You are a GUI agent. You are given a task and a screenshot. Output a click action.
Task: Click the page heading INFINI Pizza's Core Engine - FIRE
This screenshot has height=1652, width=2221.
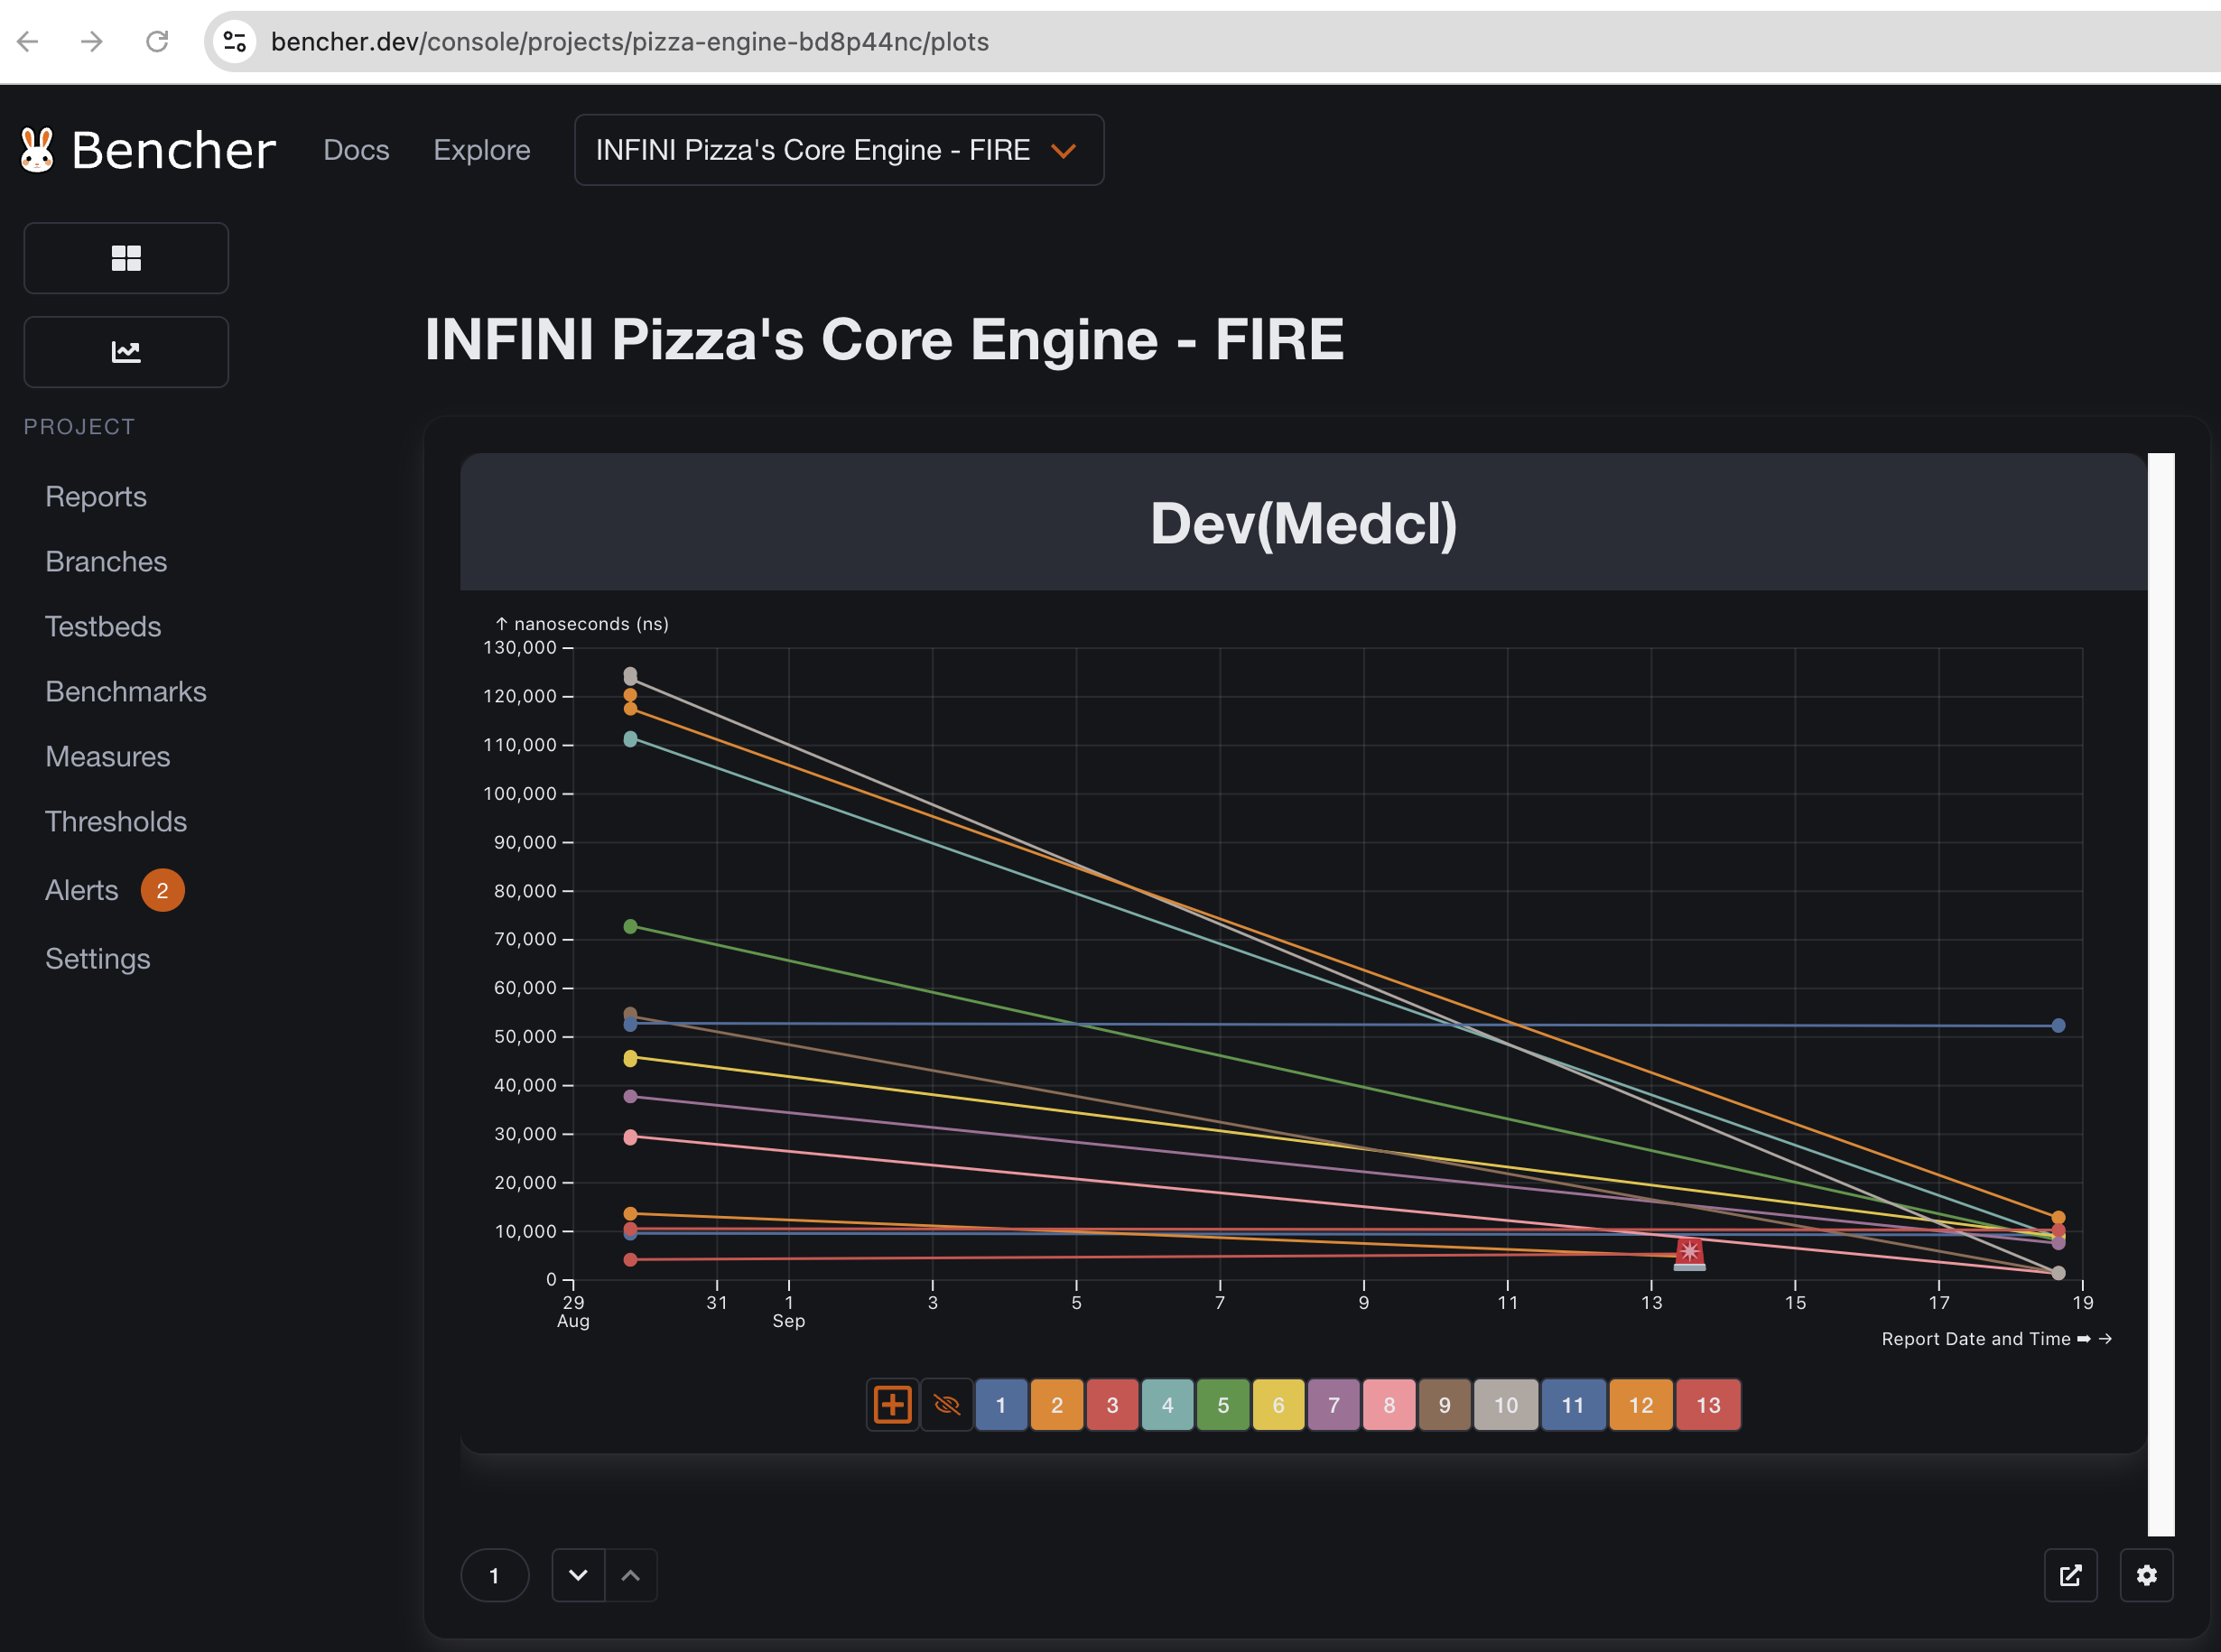tap(884, 339)
